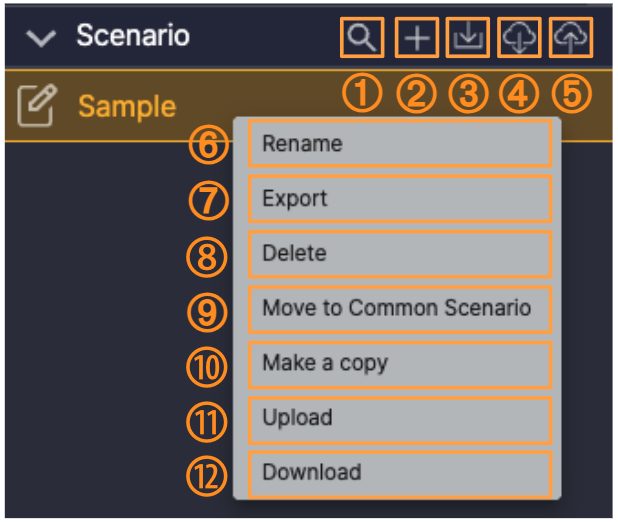
Task: Select the Sample scenario name
Action: pyautogui.click(x=127, y=106)
